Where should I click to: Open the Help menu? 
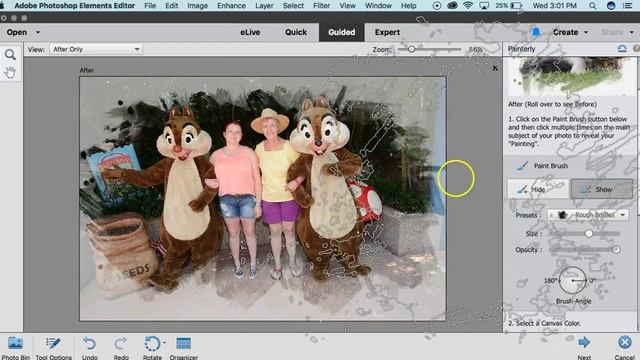(409, 6)
